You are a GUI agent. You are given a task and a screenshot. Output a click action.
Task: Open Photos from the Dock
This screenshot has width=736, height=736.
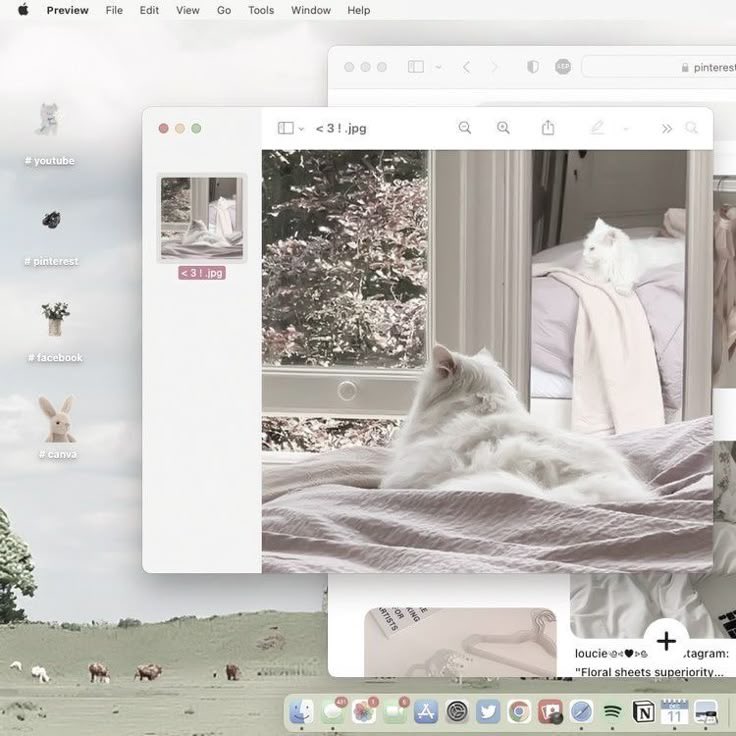(364, 712)
